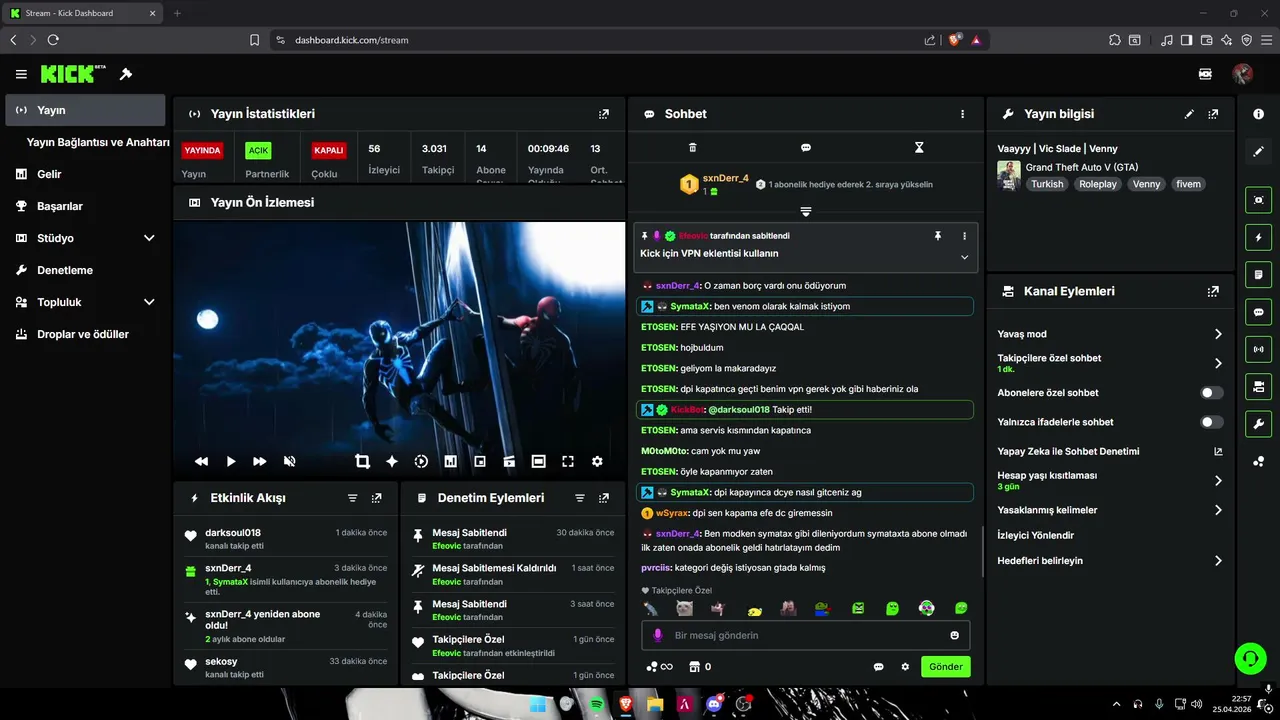The width and height of the screenshot is (1280, 720).
Task: Go to the Gelir page
Action: (x=85, y=174)
